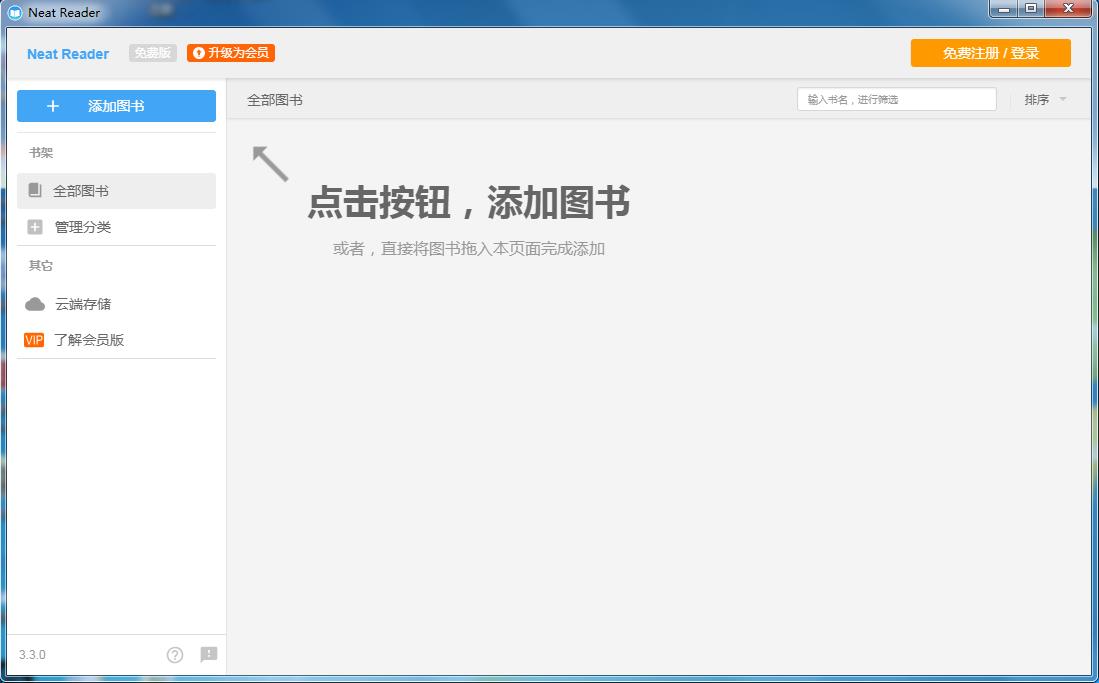Viewport: 1099px width, 683px height.
Task: Click the book name filter input field
Action: tap(896, 99)
